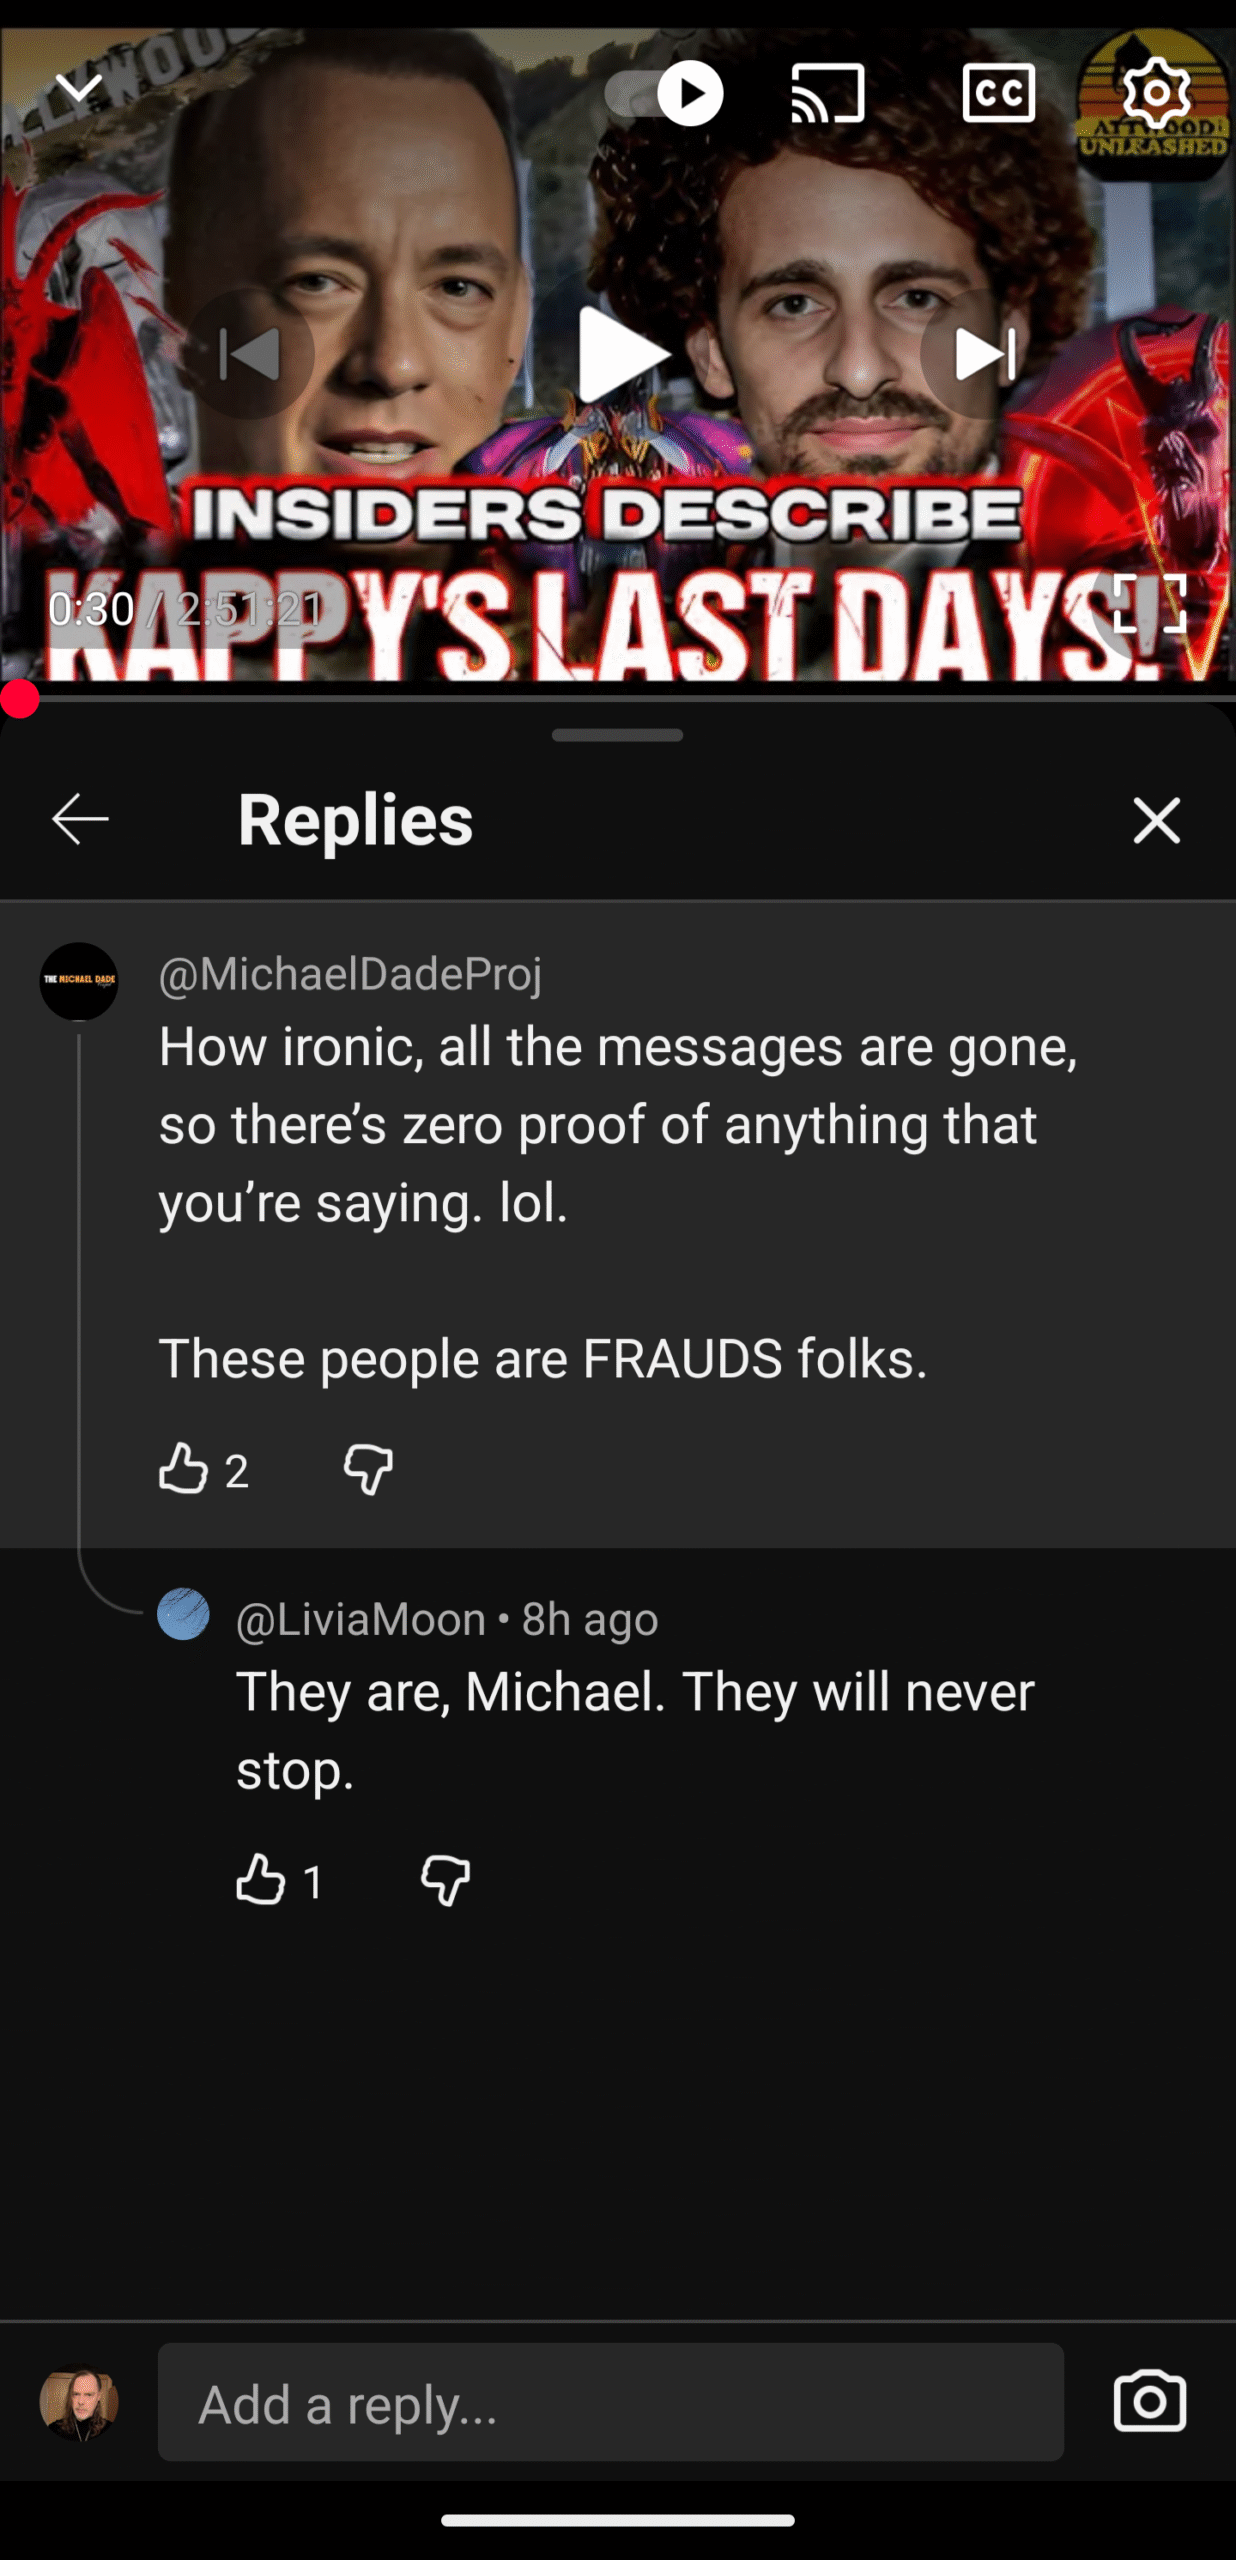Attach a photo with camera icon
The height and width of the screenshot is (2560, 1236).
[1149, 2401]
